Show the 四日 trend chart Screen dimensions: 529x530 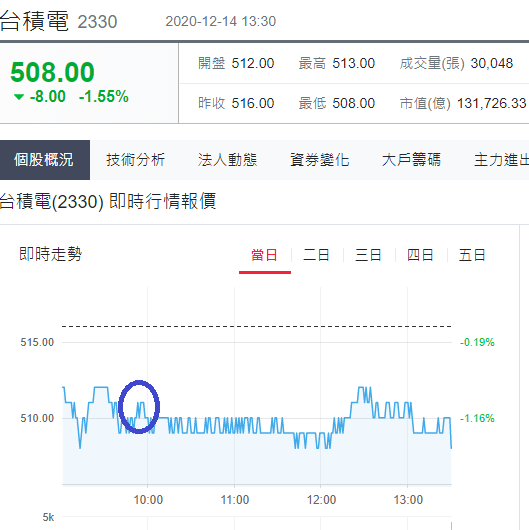pyautogui.click(x=420, y=255)
